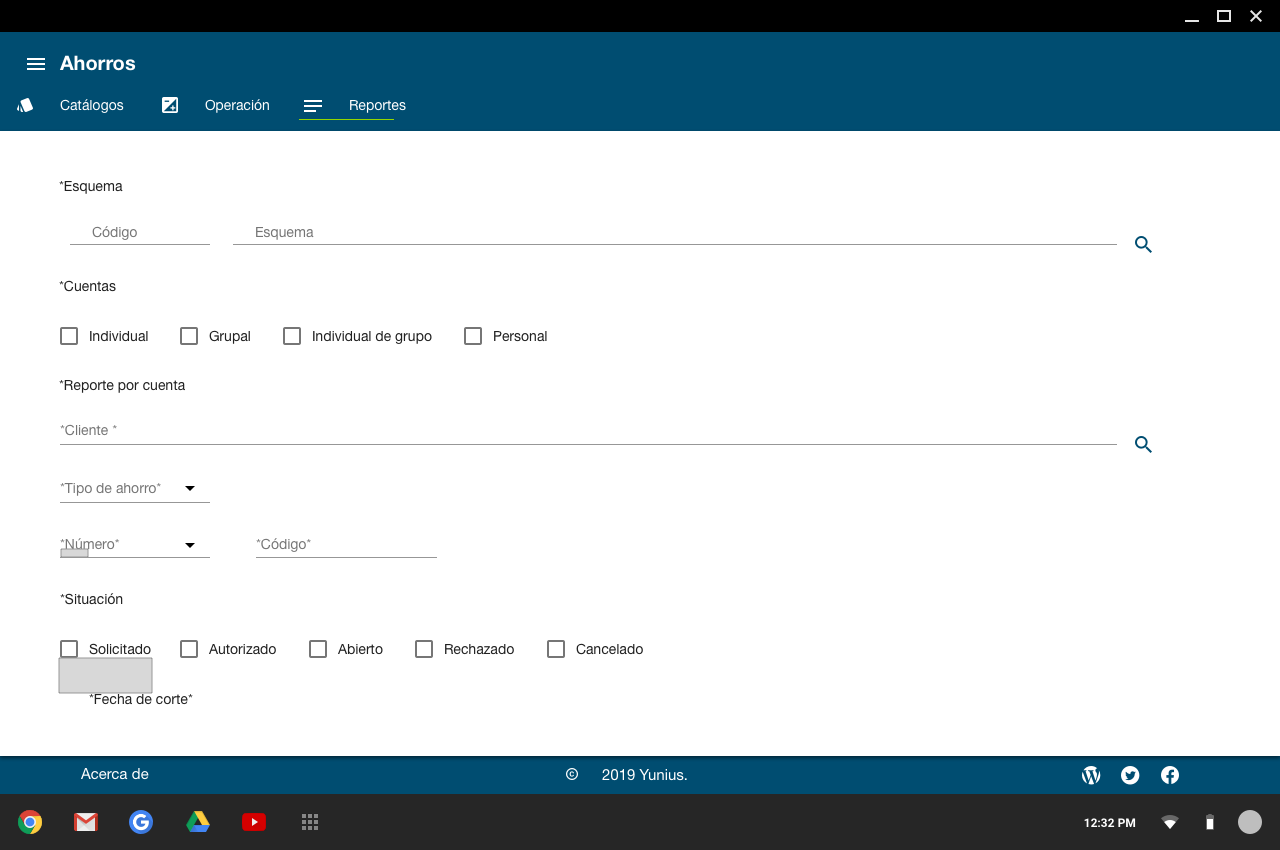Open the WordPress link in footer
The height and width of the screenshot is (850, 1280).
point(1091,775)
